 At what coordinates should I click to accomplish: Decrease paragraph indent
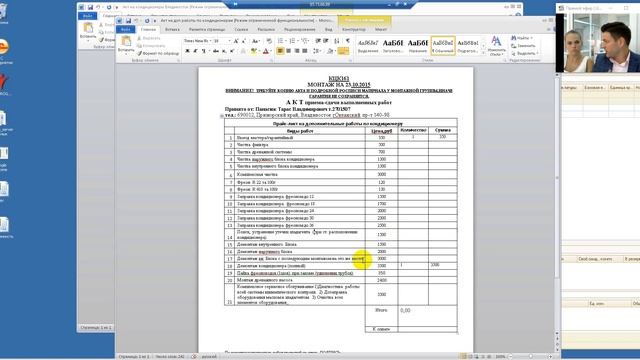tap(318, 41)
